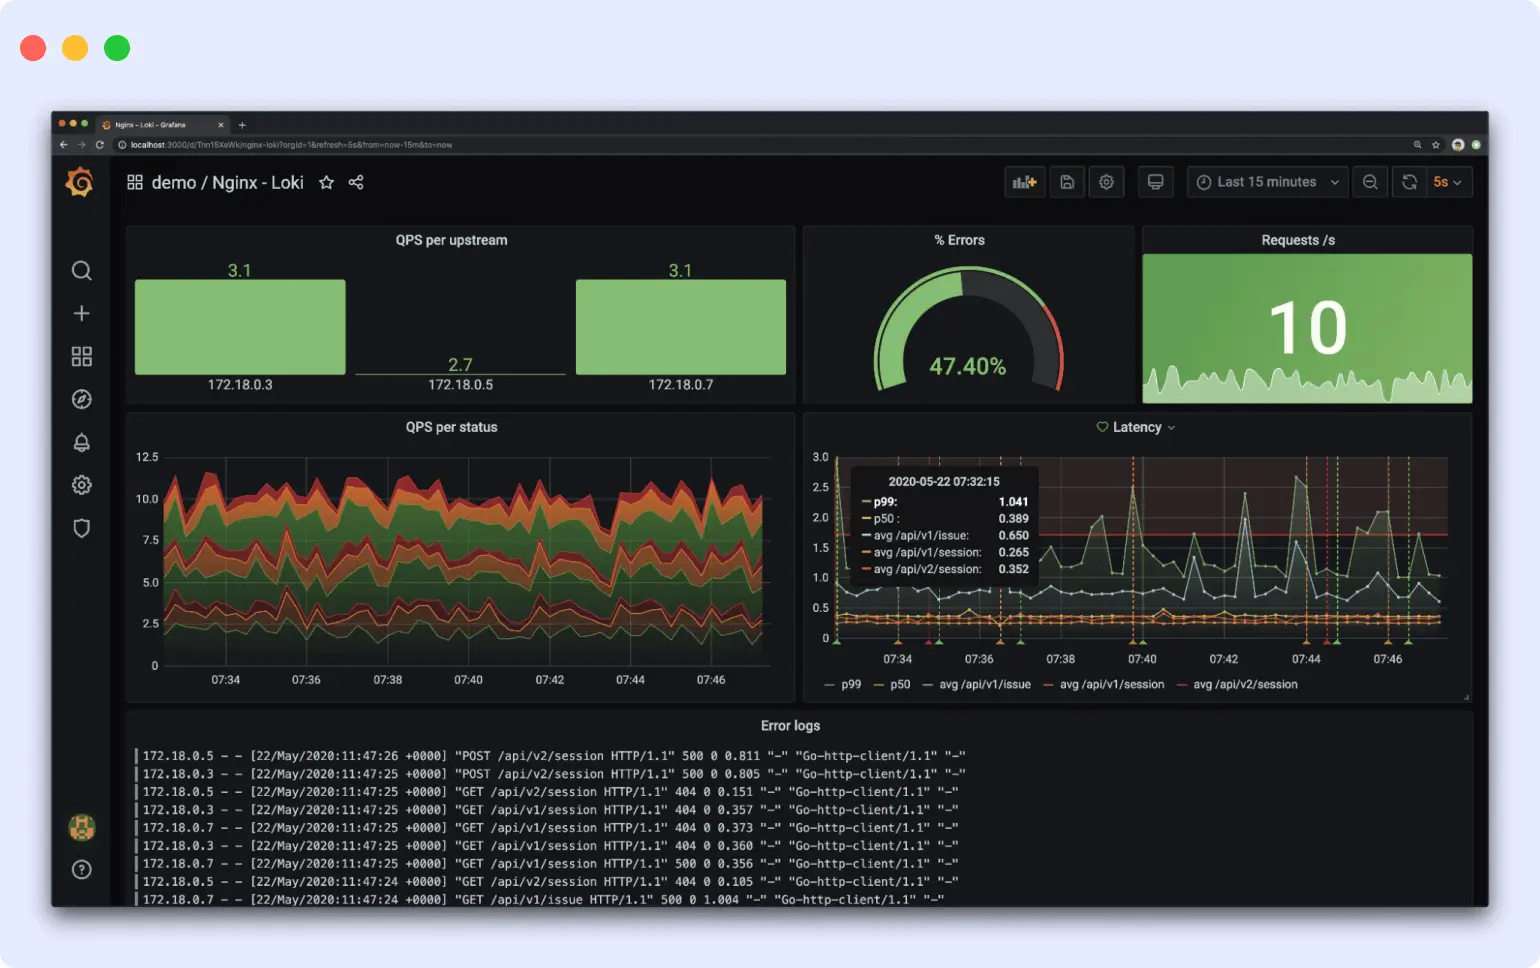The image size is (1540, 968).
Task: Click the big 10 requests stat
Action: pos(1307,328)
